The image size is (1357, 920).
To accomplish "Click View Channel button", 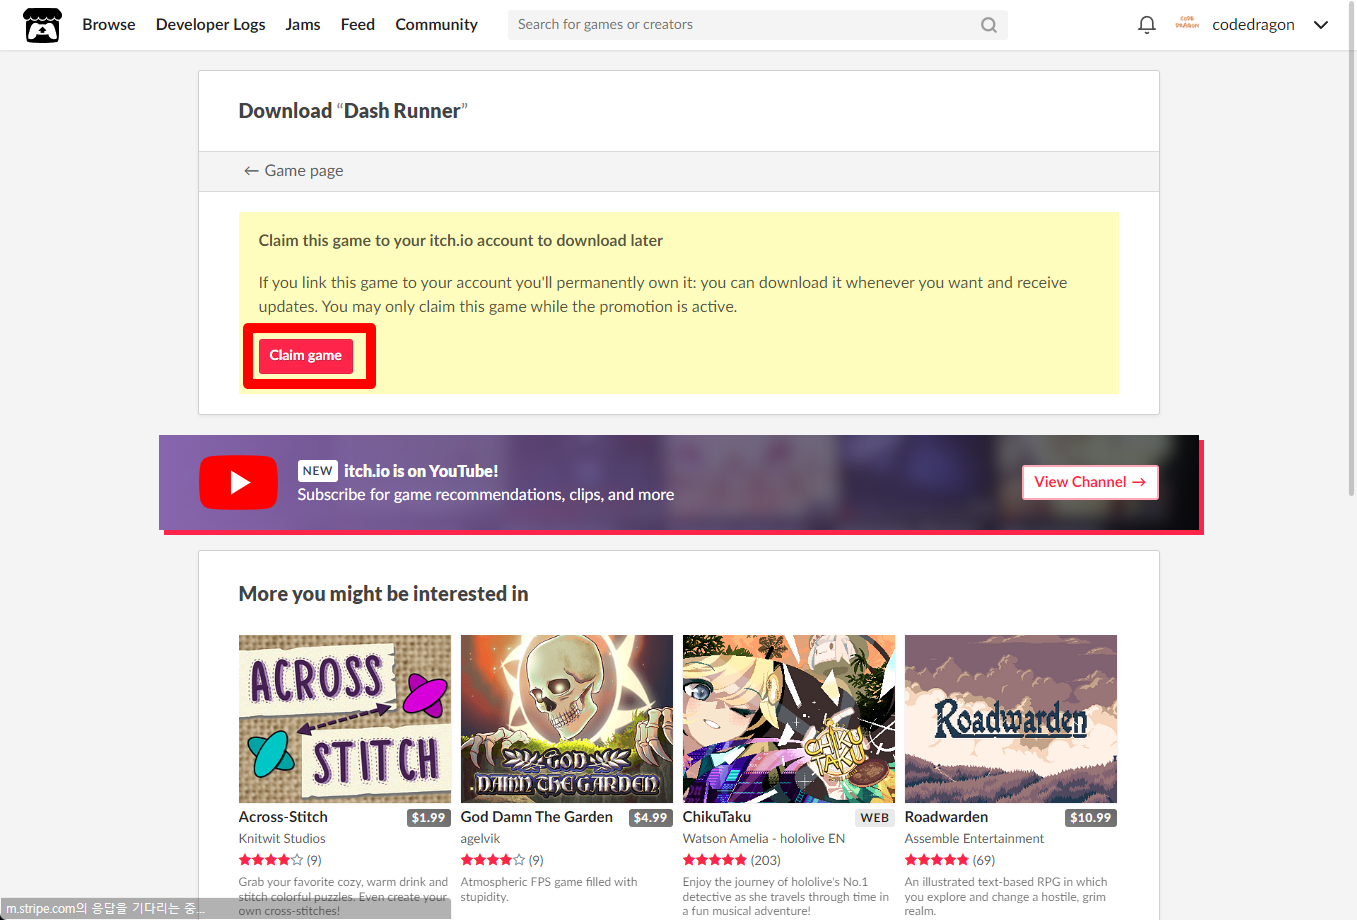I will click(x=1090, y=482).
